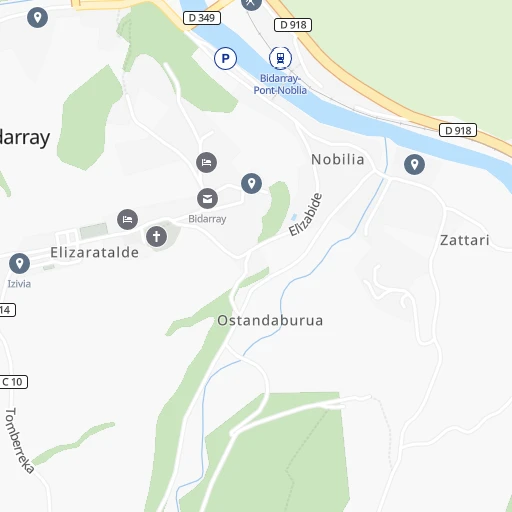Select the Bidarray-Pont-Noblia station label
512x512 pixels.
[x=280, y=84]
